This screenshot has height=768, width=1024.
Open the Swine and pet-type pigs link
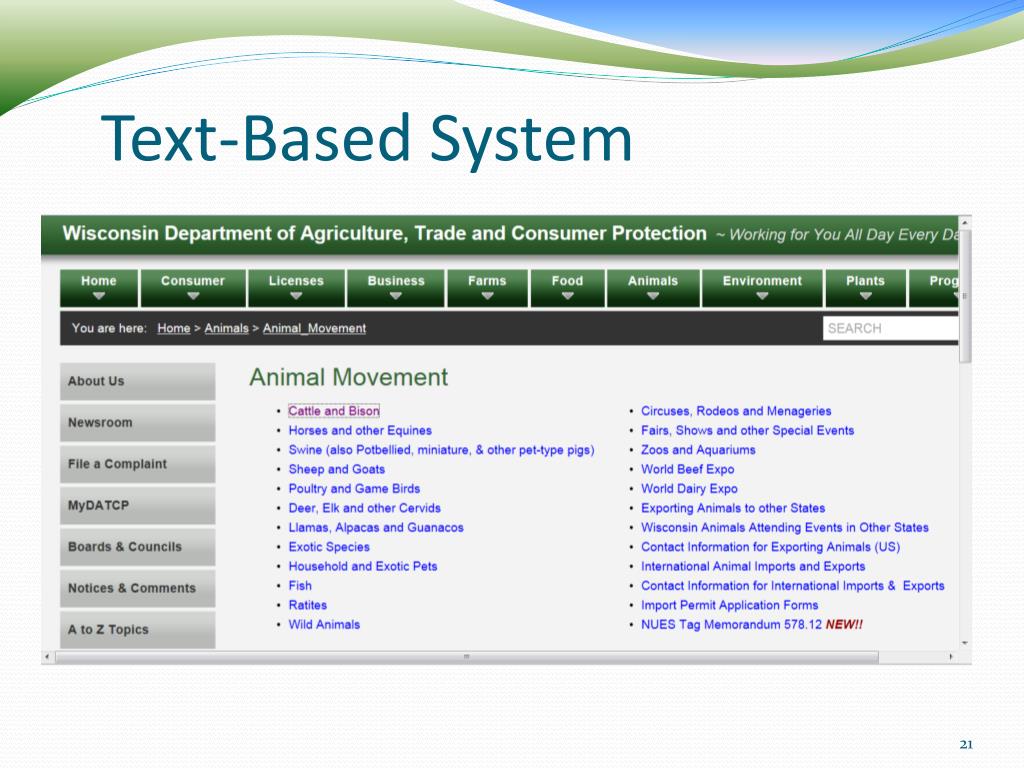click(441, 450)
